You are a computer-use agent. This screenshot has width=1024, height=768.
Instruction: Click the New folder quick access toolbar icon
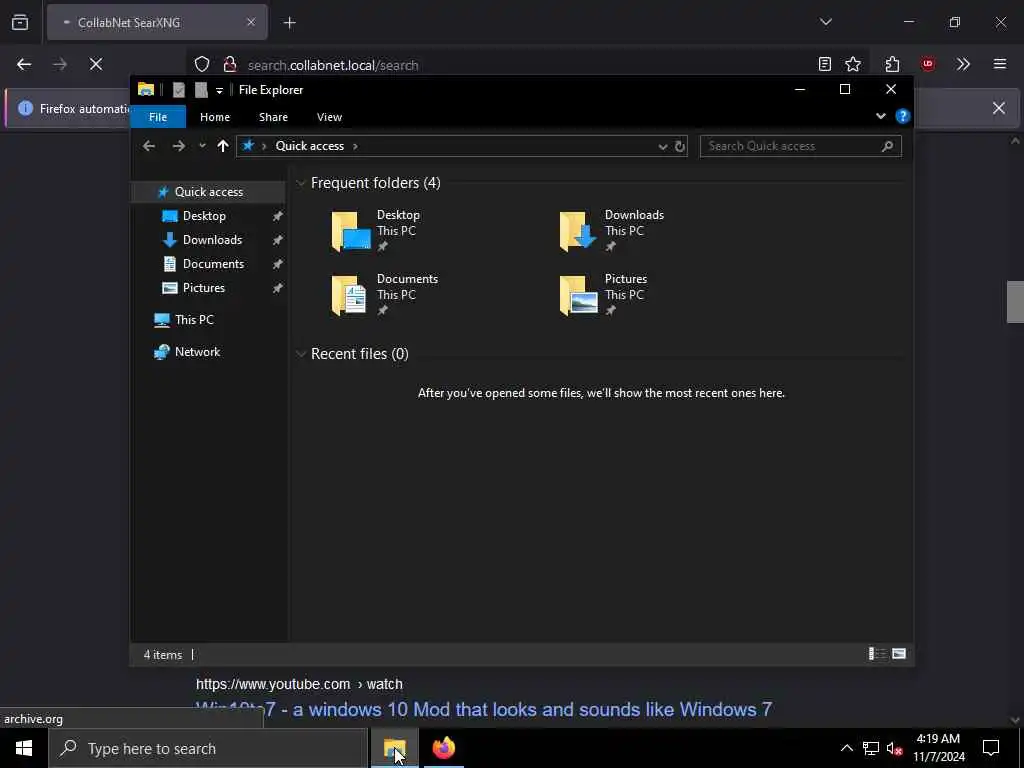(201, 90)
